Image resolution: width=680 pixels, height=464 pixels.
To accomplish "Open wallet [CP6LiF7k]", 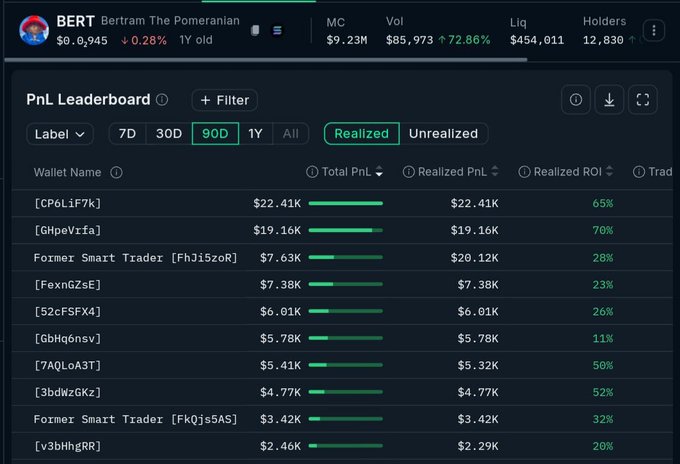I will click(x=68, y=203).
